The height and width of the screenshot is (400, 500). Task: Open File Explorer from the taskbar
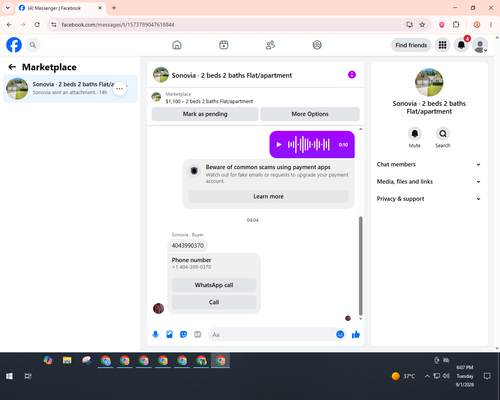[x=67, y=360]
